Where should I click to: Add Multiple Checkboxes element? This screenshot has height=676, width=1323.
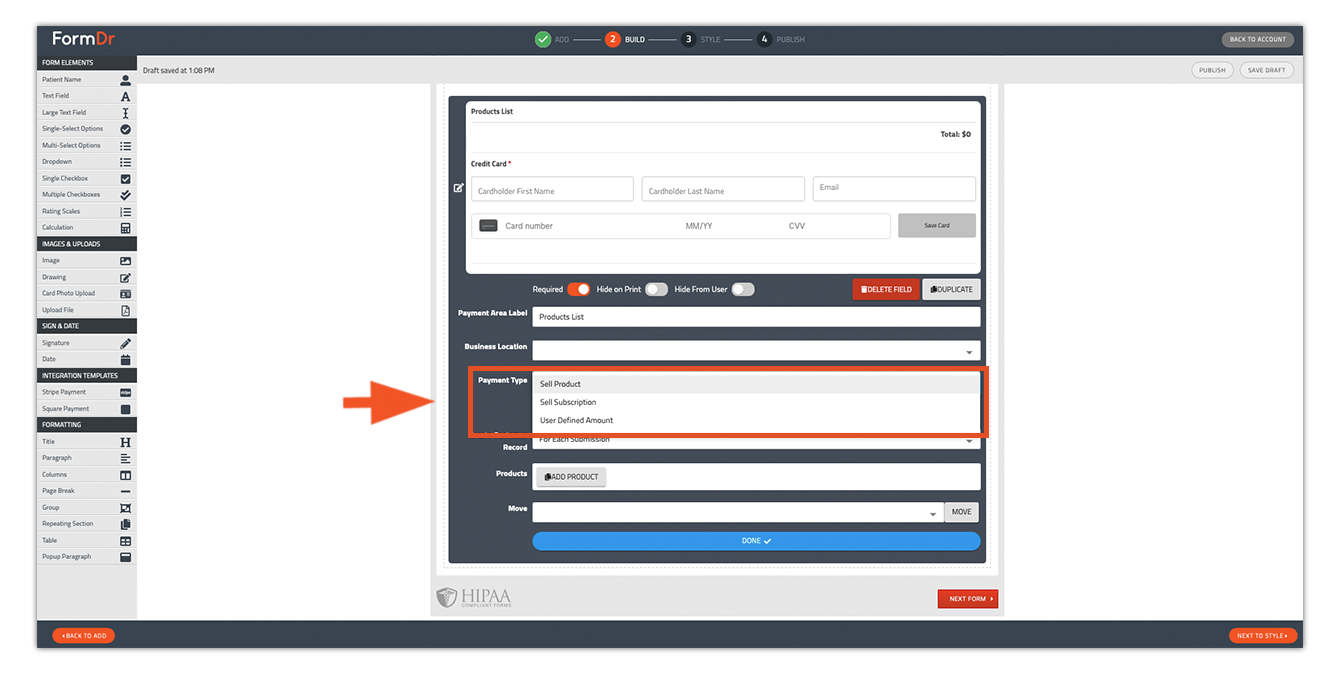pyautogui.click(x=86, y=195)
